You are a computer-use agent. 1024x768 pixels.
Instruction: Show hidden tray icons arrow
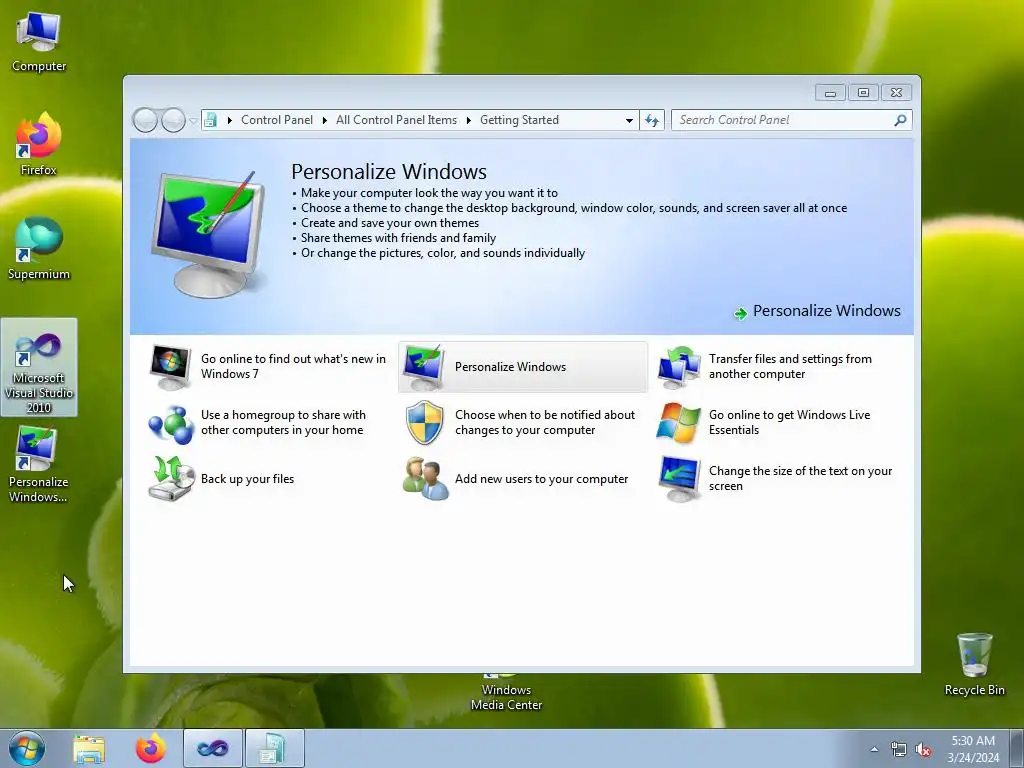click(874, 750)
